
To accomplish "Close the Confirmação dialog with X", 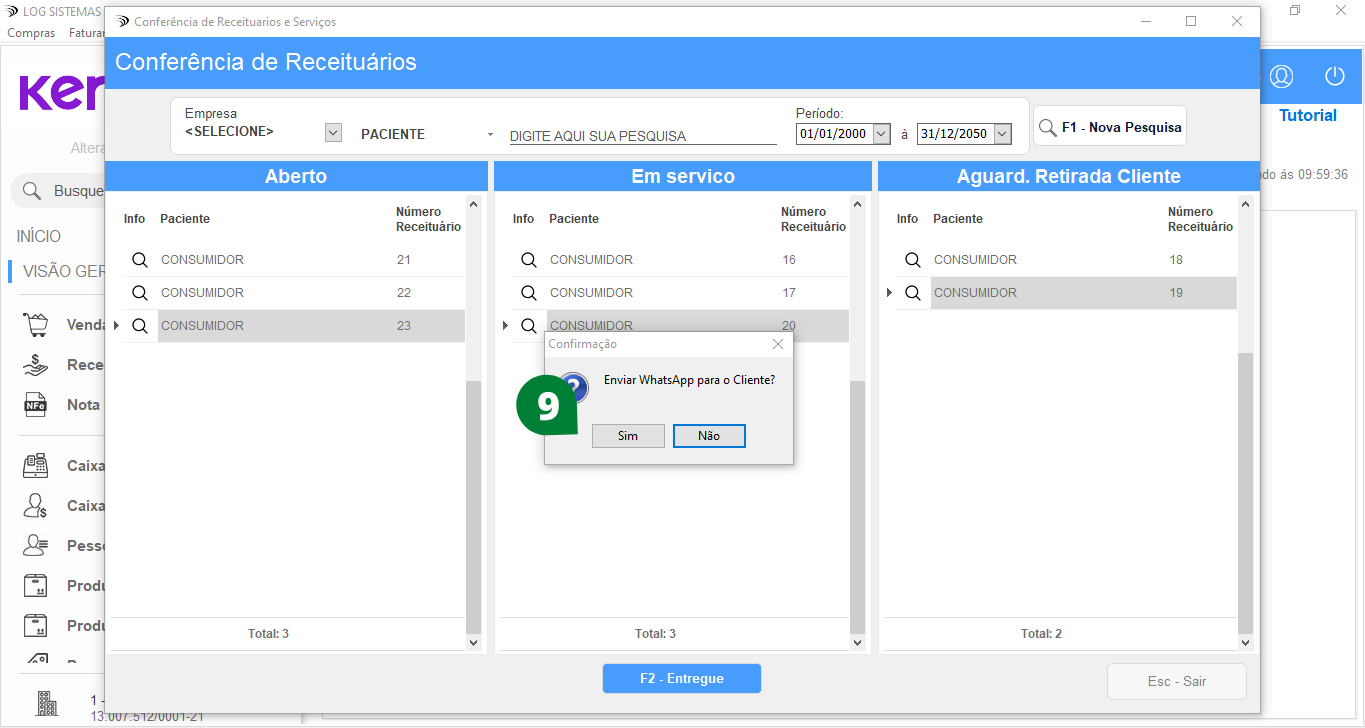I will (778, 344).
